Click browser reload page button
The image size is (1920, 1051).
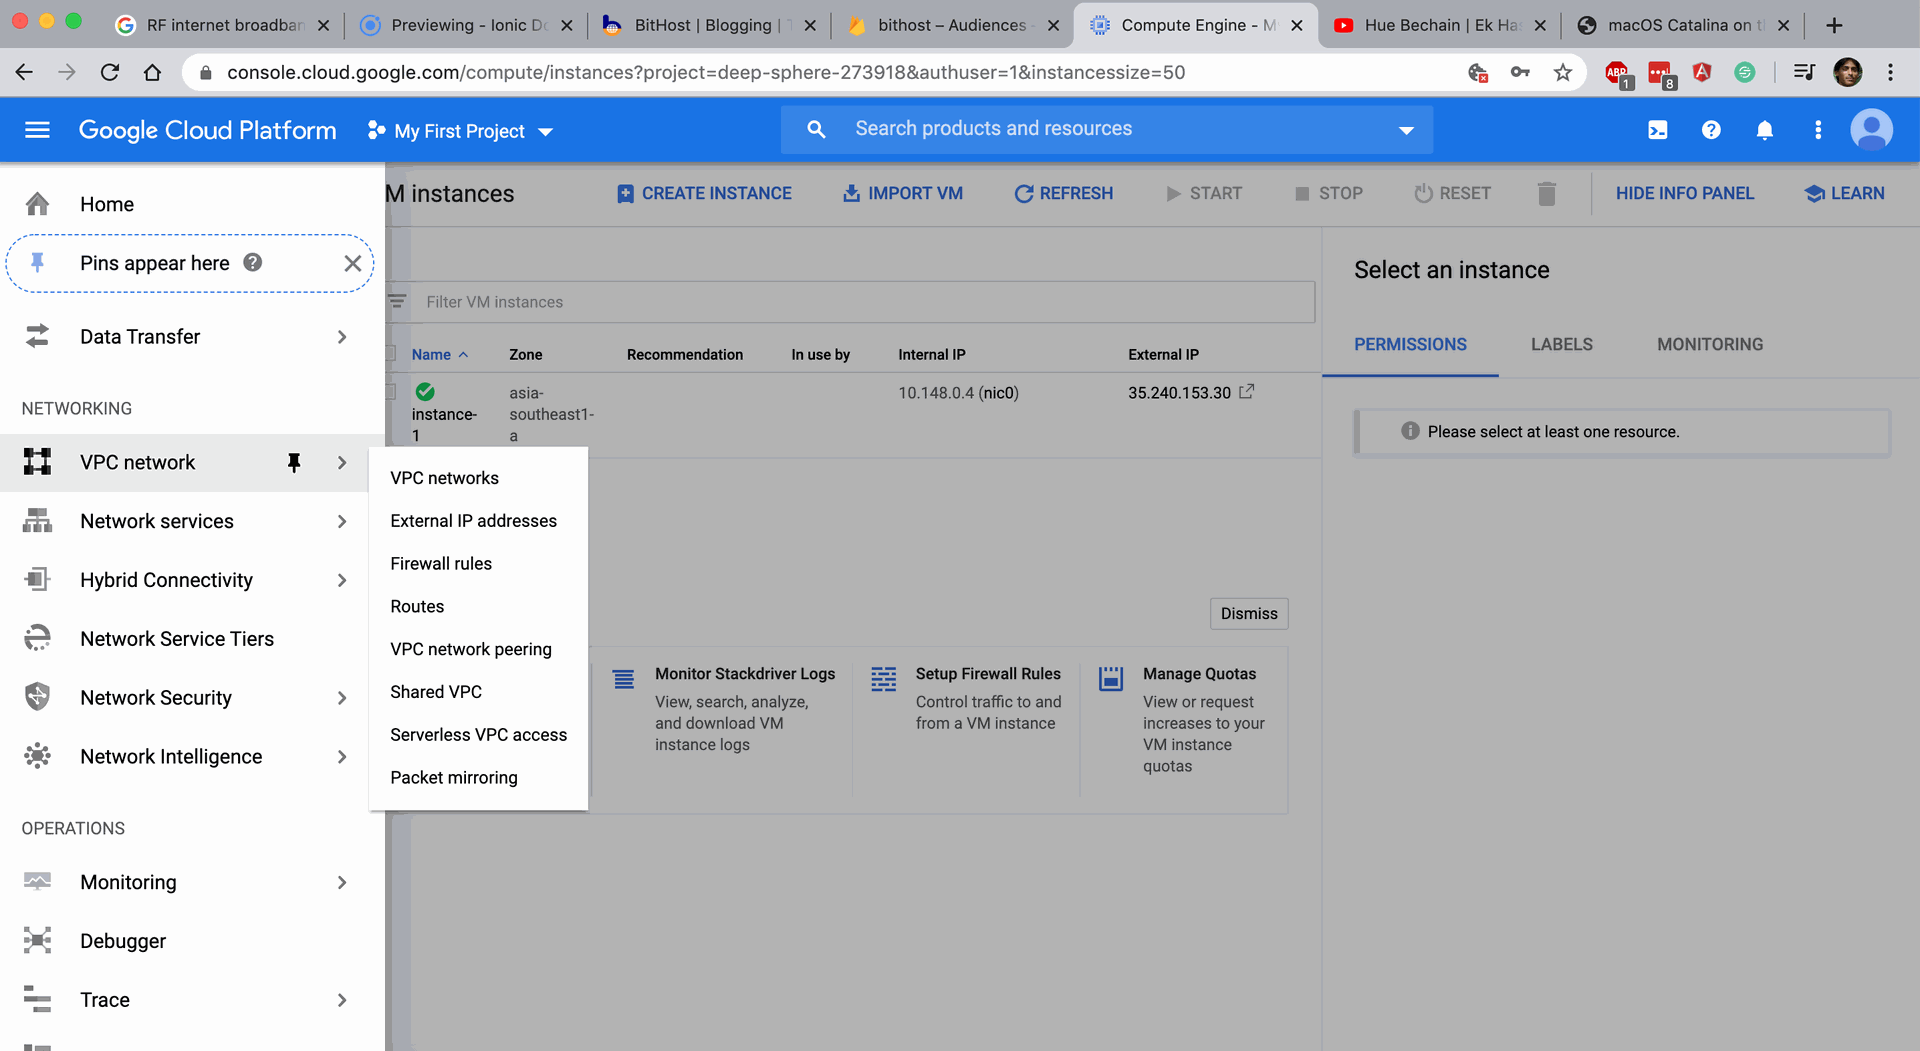(110, 72)
